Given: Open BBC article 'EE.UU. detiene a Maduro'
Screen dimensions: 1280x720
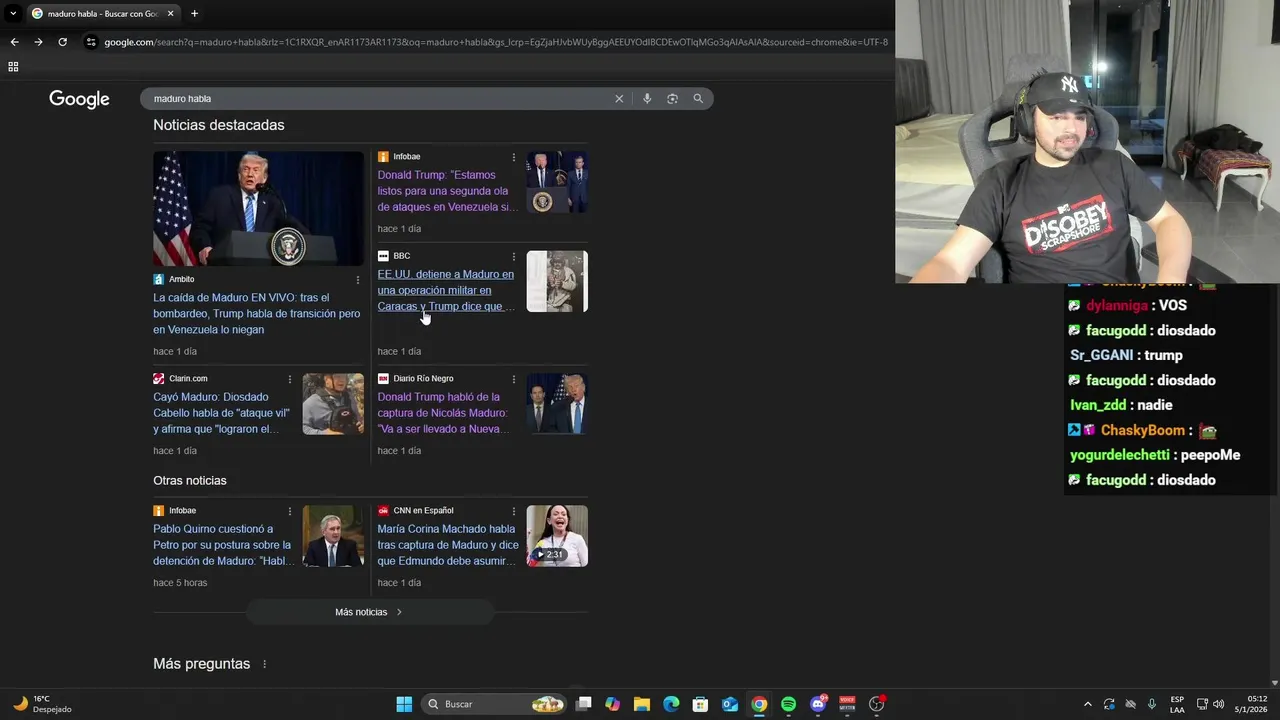Looking at the screenshot, I should 446,290.
